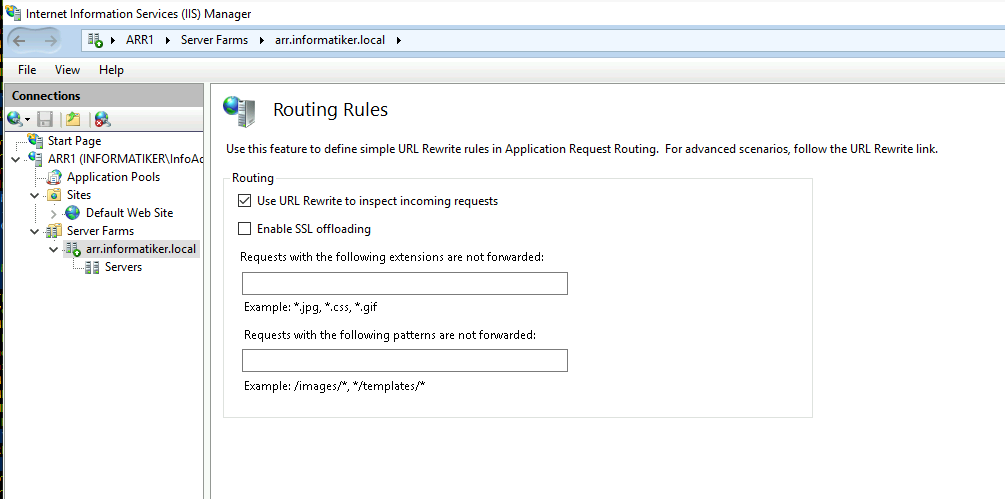Viewport: 1005px width, 499px height.
Task: Click the Back navigation arrow
Action: click(19, 40)
